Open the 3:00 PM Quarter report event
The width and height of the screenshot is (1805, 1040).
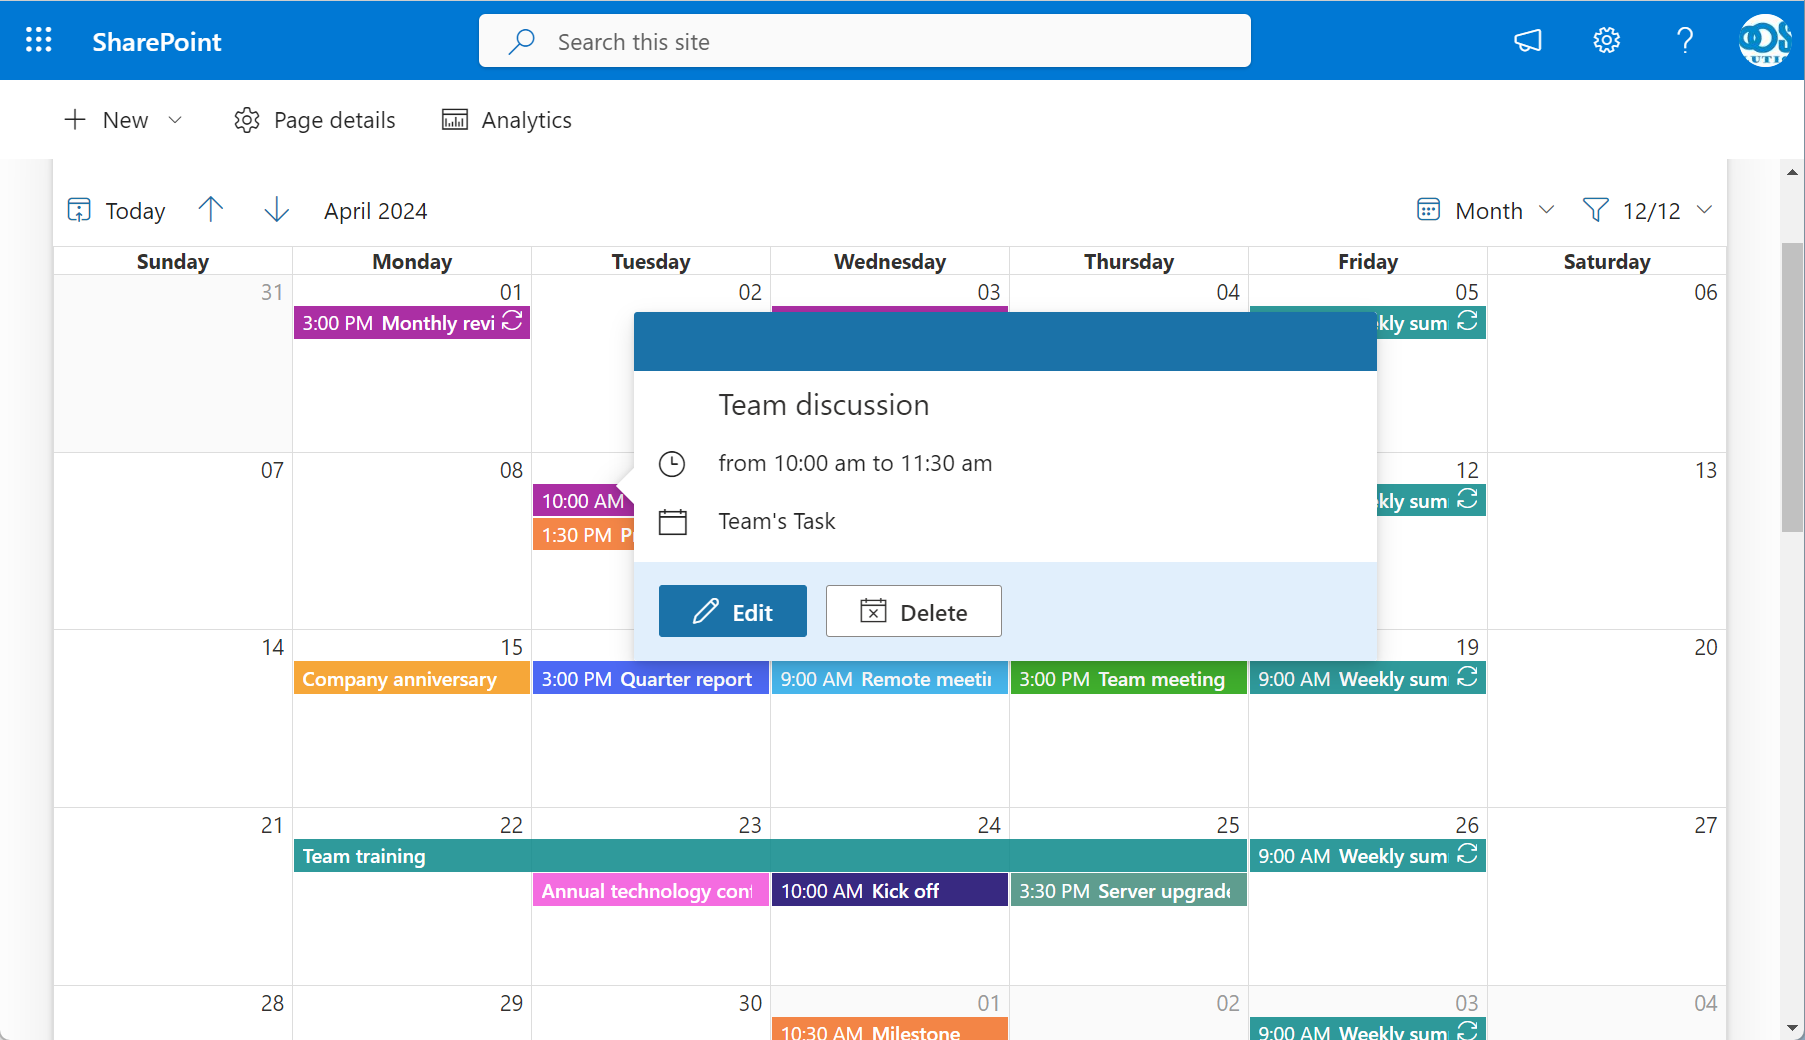pyautogui.click(x=651, y=678)
